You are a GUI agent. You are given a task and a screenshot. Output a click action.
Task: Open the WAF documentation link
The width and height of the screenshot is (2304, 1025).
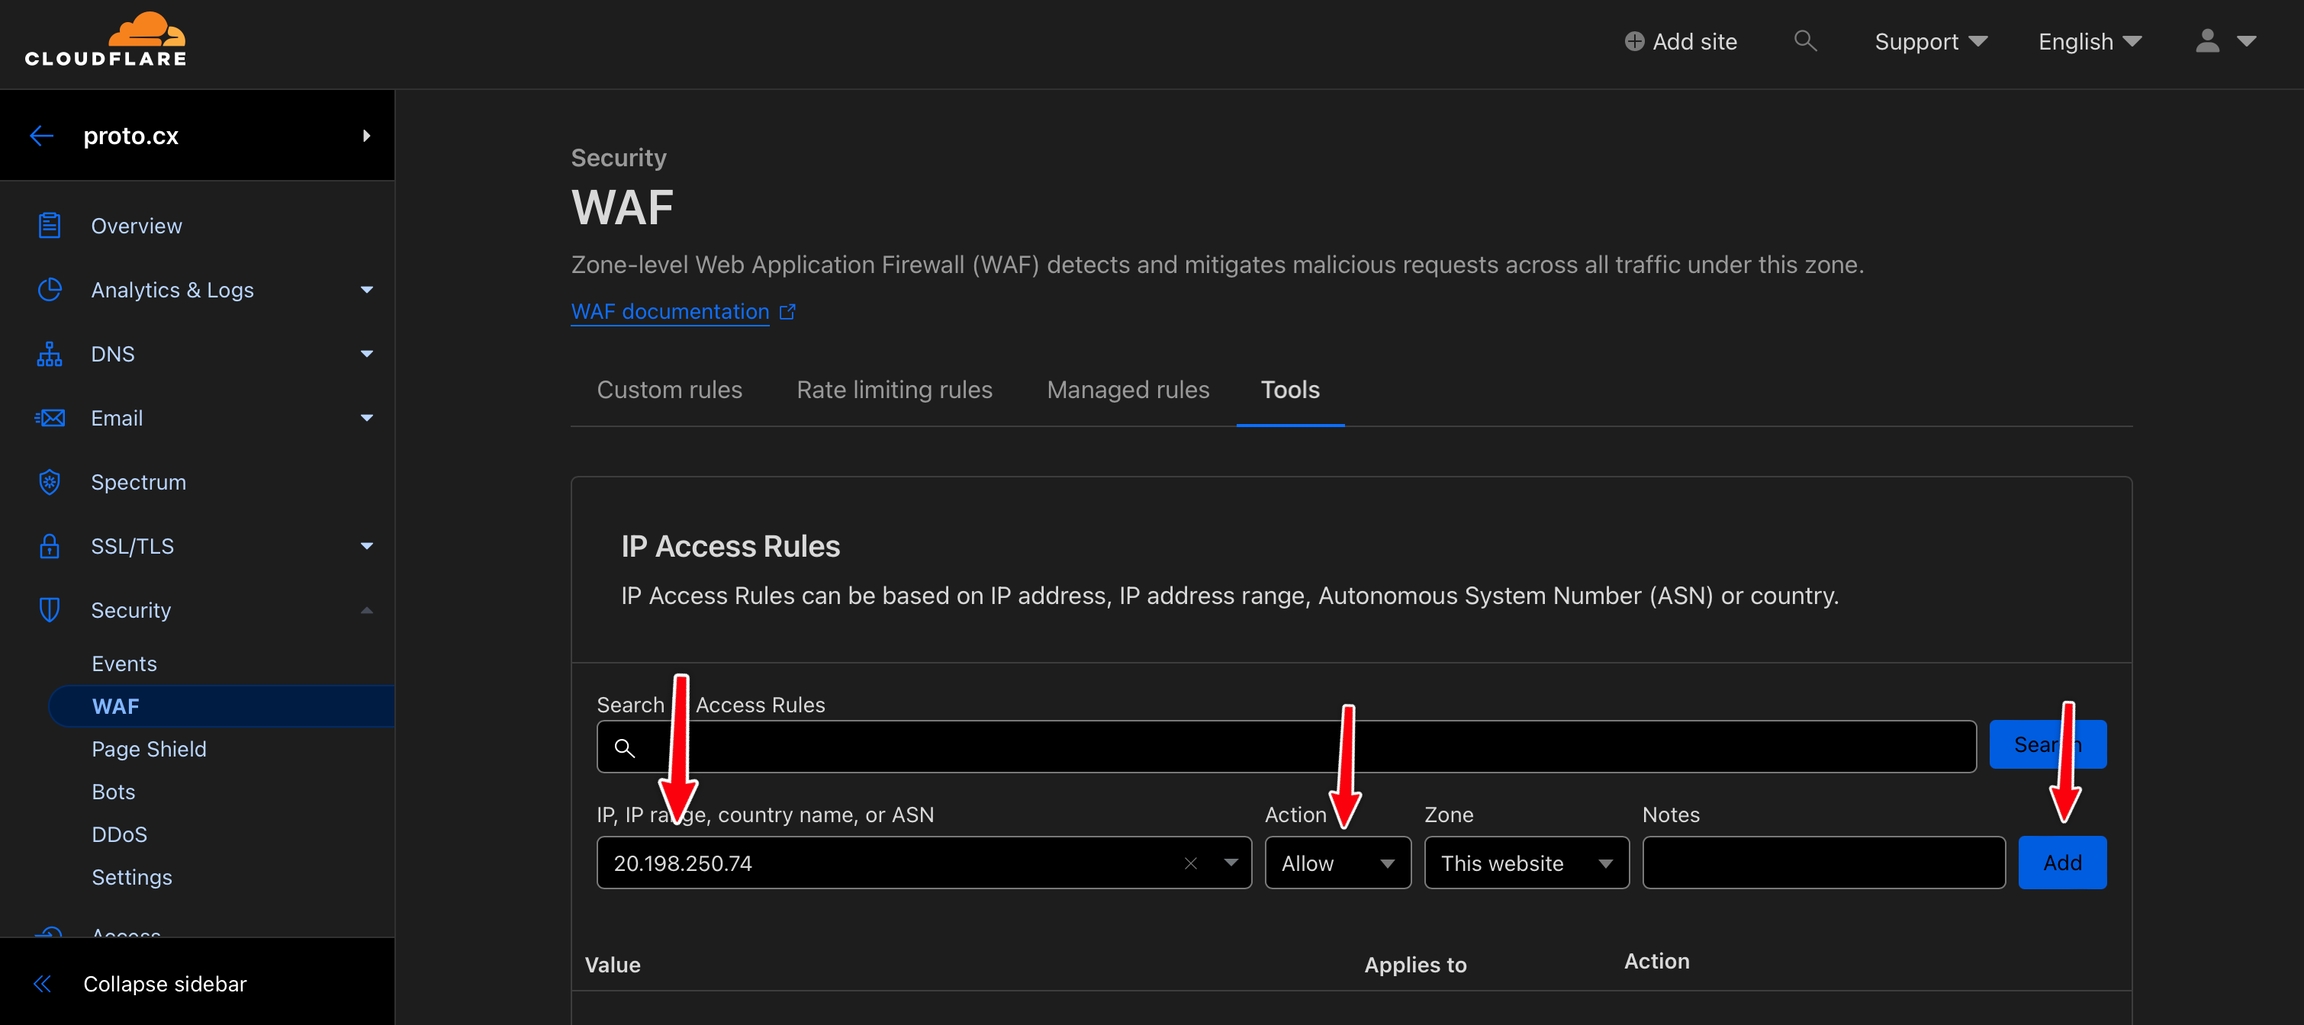(x=670, y=312)
